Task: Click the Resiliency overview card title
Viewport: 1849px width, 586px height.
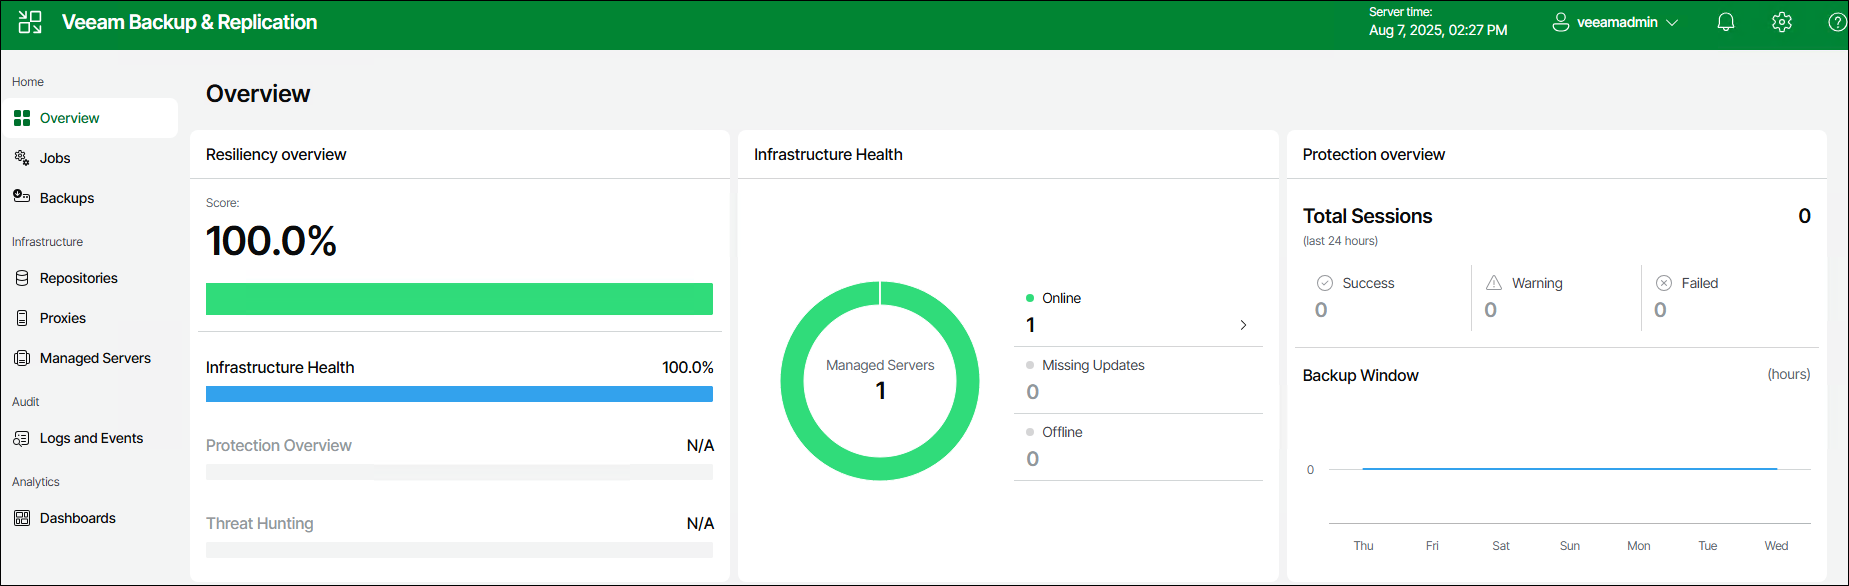Action: (276, 154)
